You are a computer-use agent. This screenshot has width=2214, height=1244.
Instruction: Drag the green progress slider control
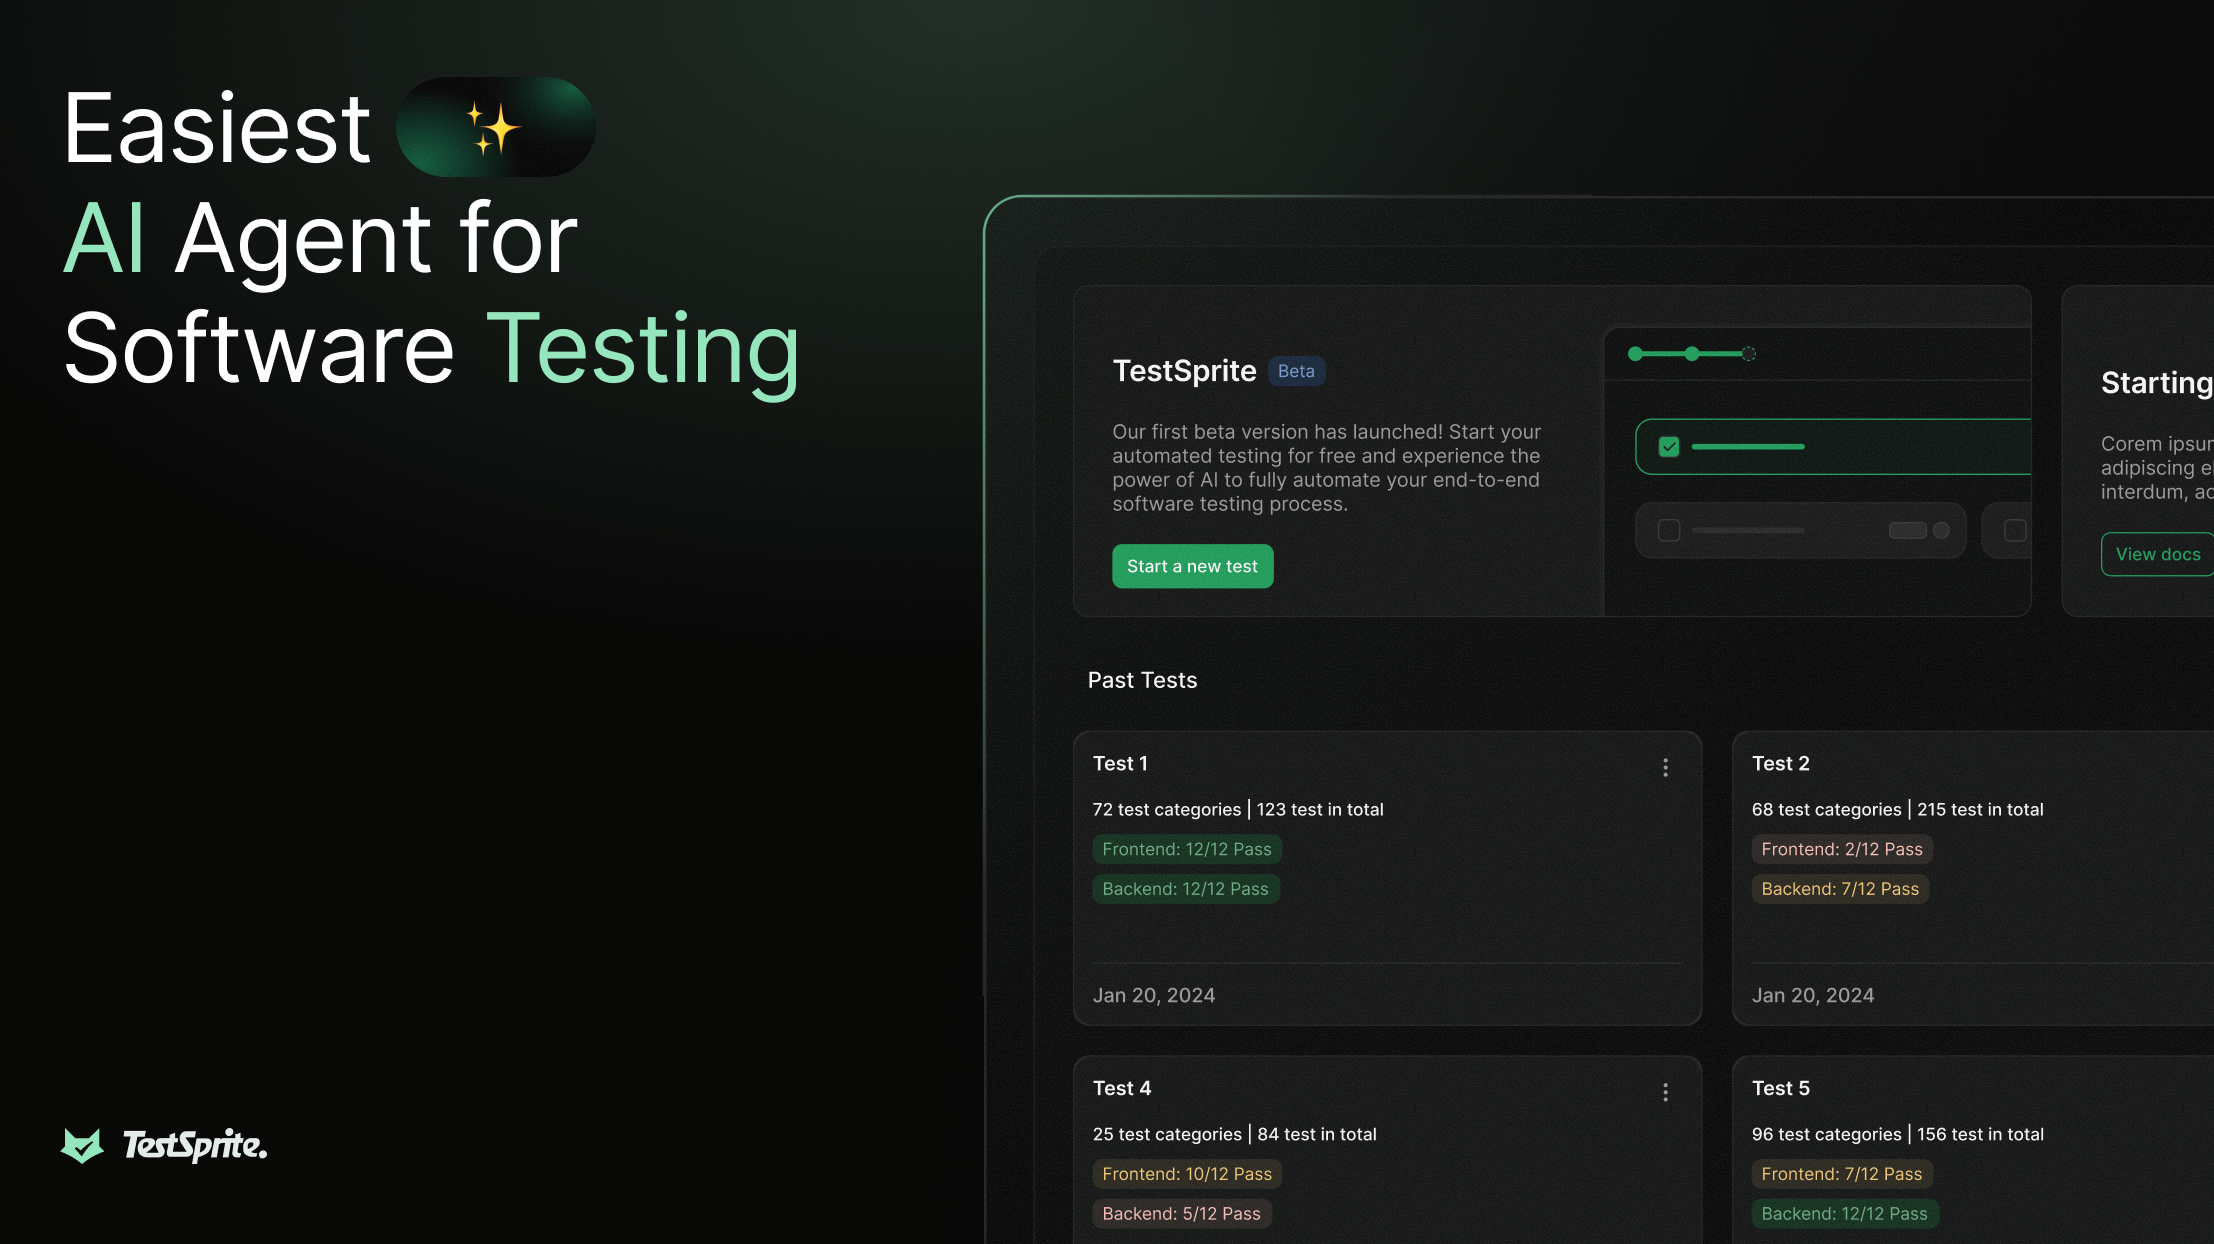(1691, 353)
